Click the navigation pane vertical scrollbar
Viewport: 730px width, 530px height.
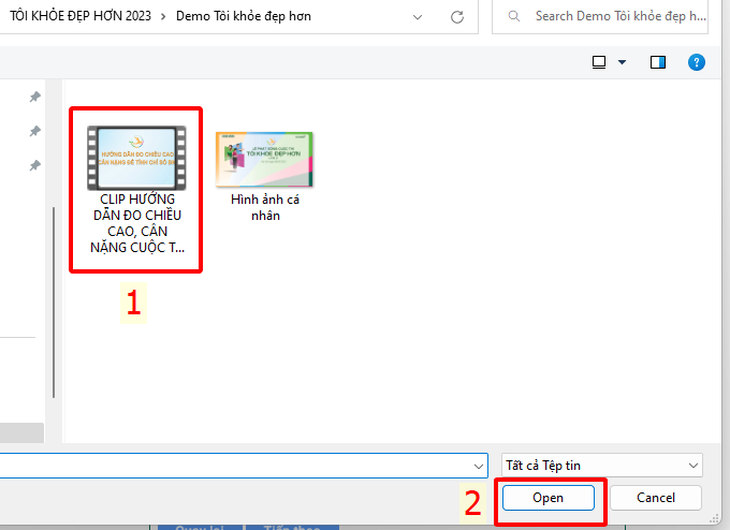pos(54,302)
